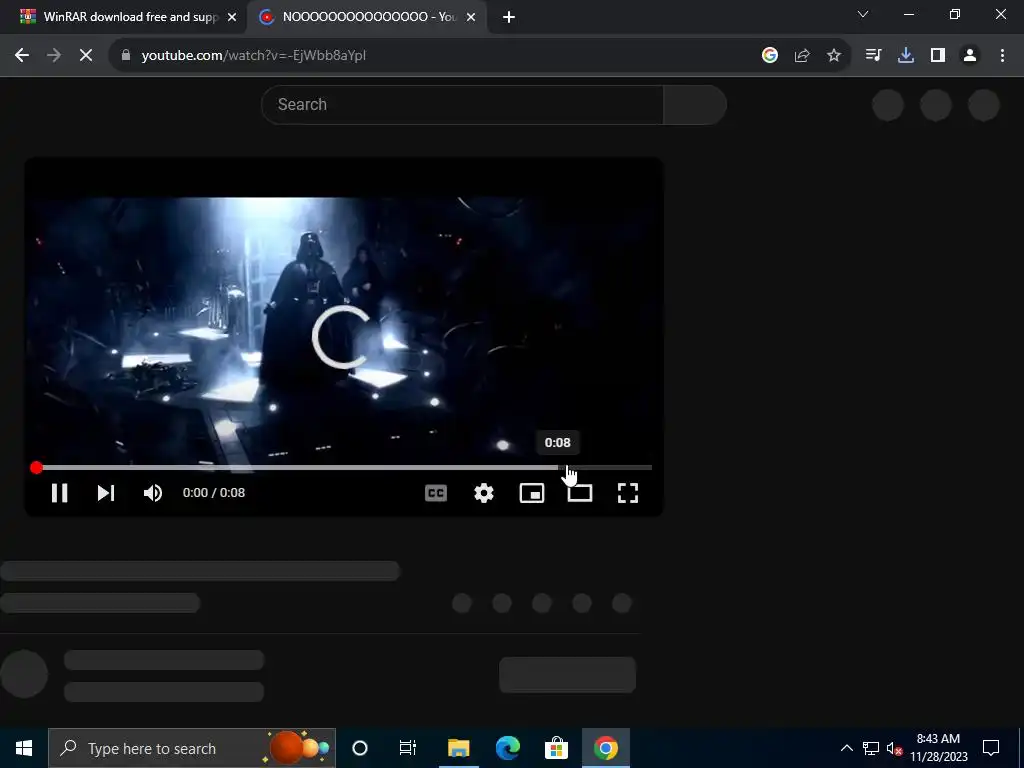Switch to theater mode
The width and height of the screenshot is (1024, 768).
(x=580, y=493)
